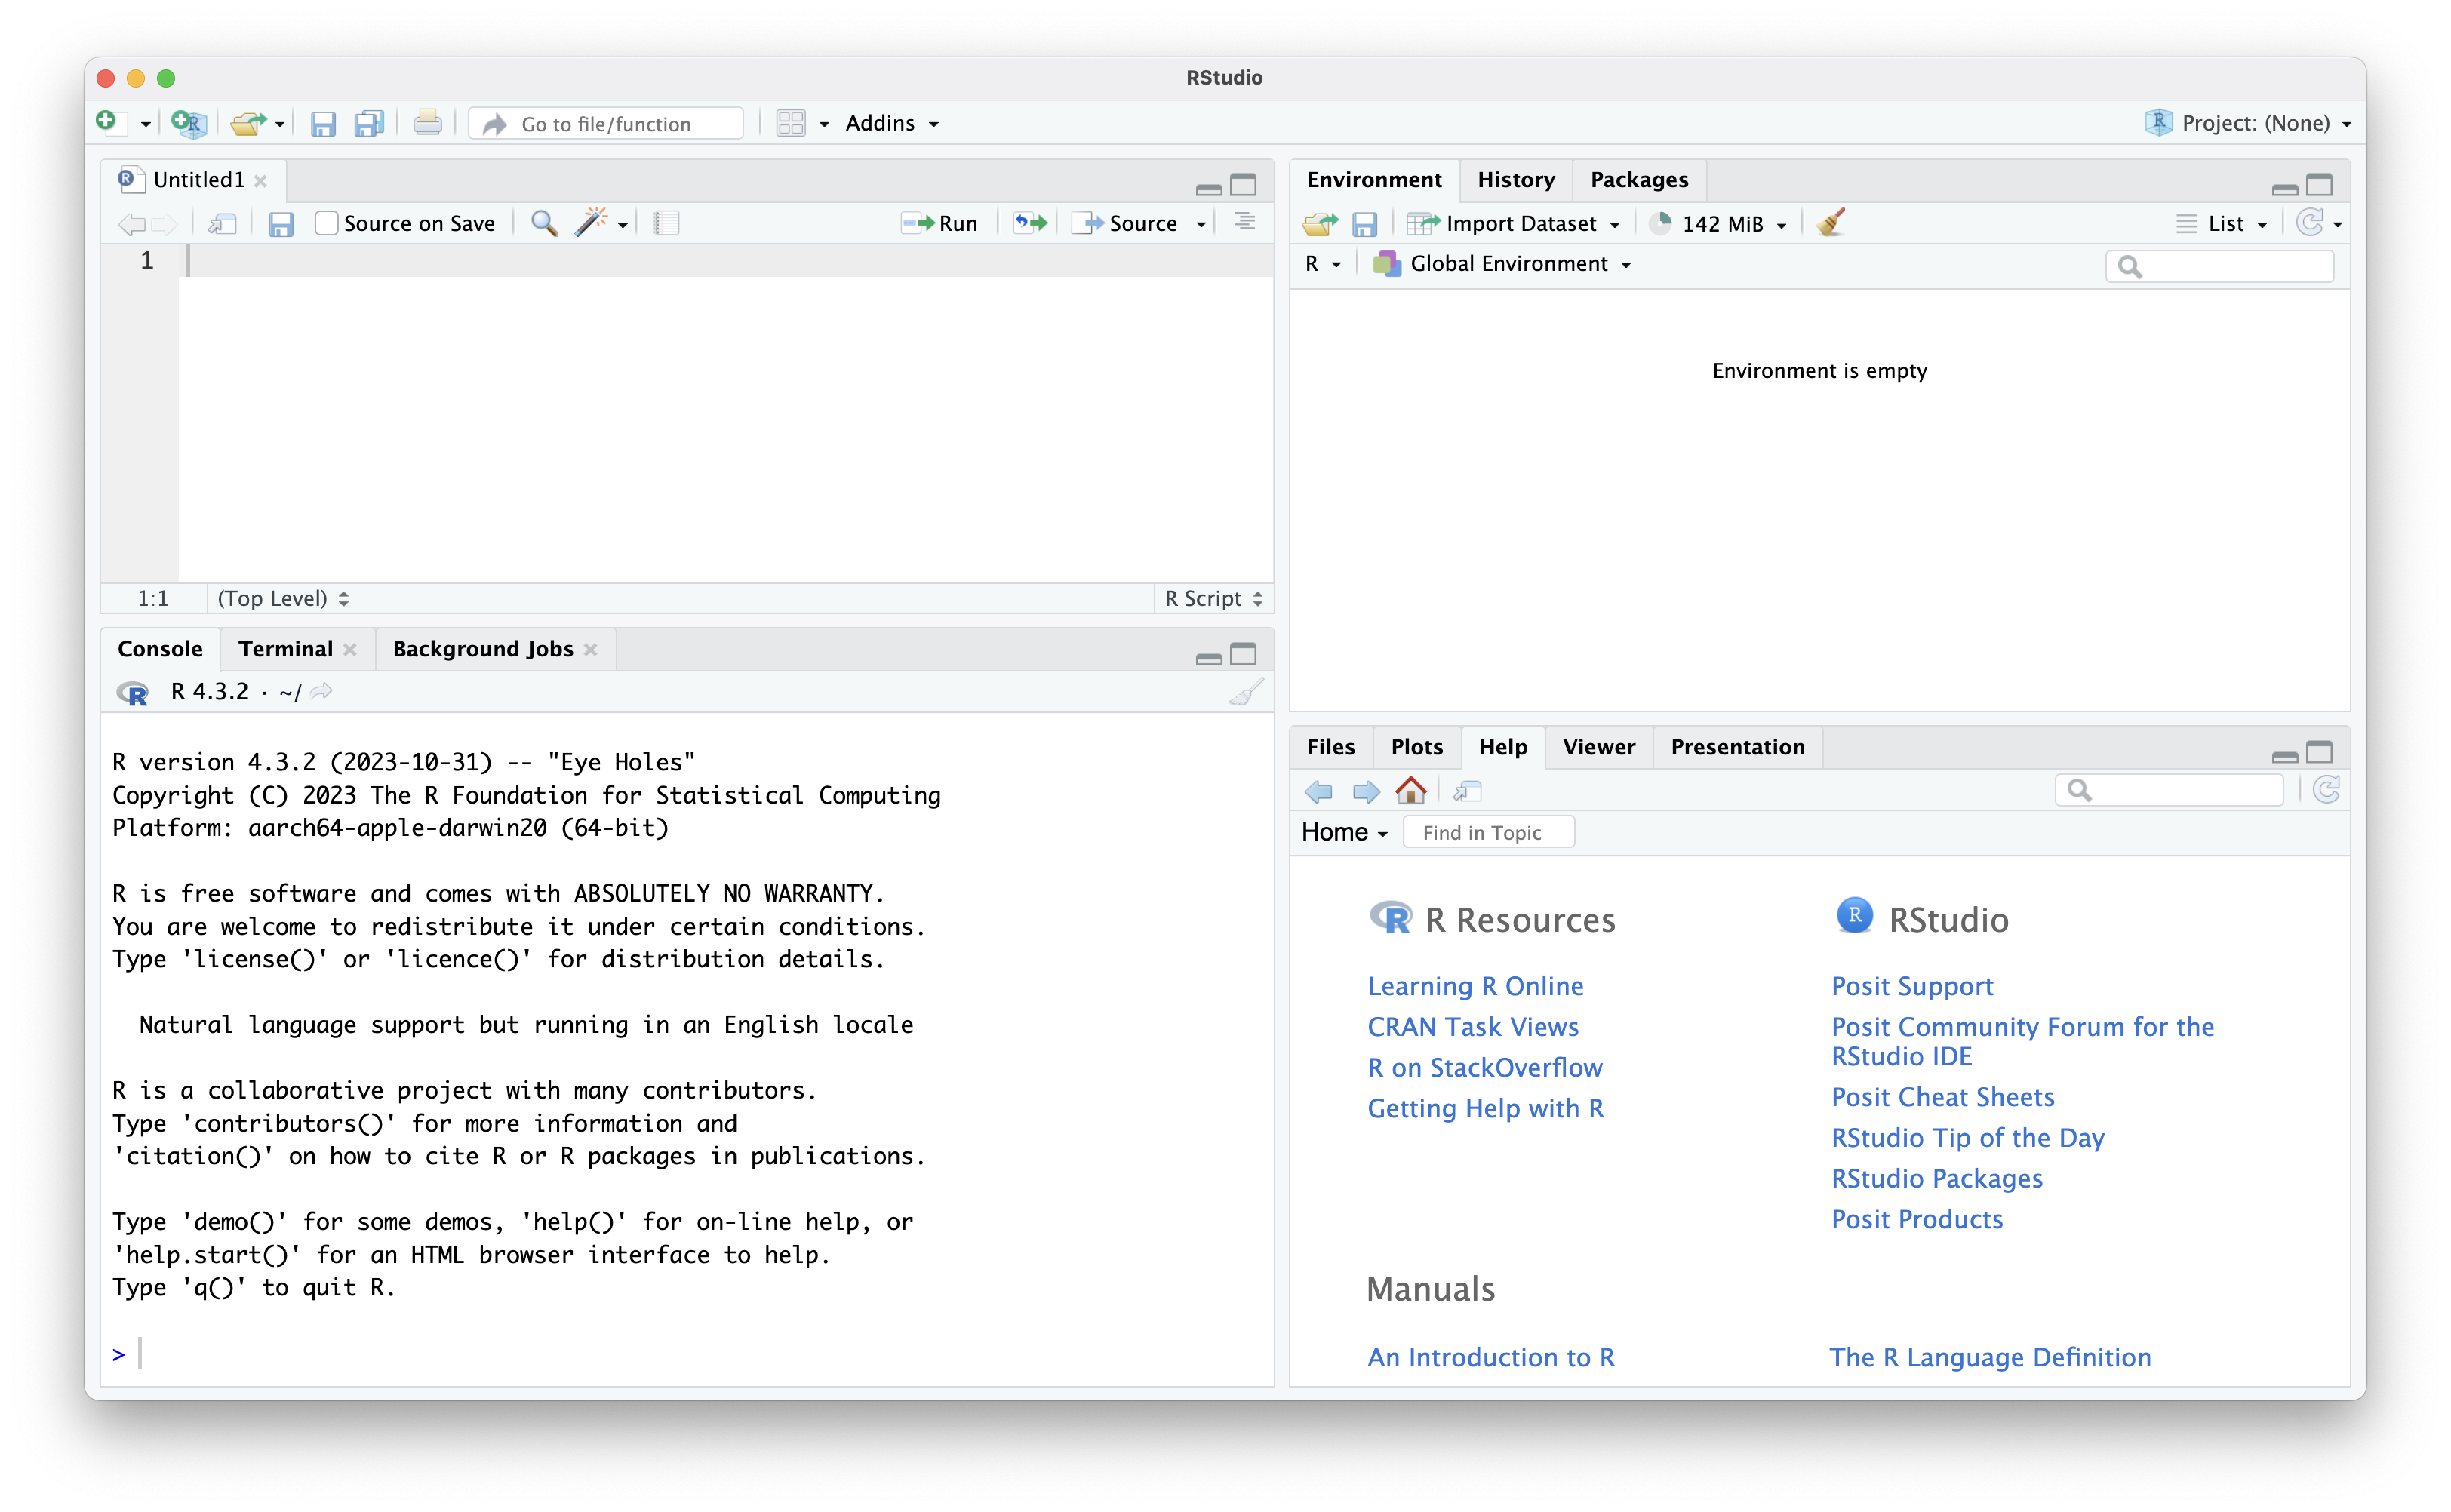Open the R Script file type selector
2451x1512 pixels.
point(1213,598)
